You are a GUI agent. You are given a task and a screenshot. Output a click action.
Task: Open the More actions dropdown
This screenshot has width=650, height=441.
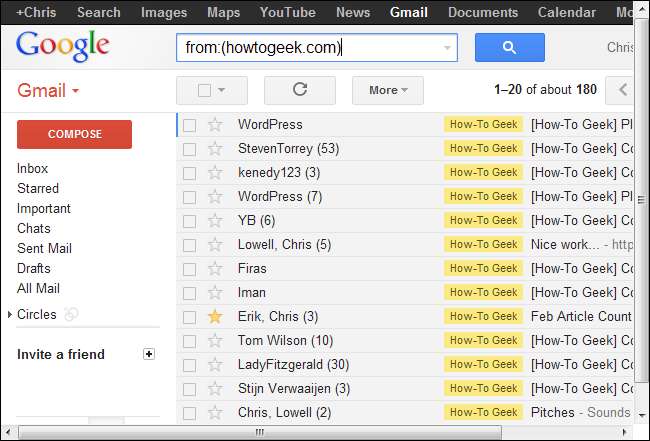(388, 90)
